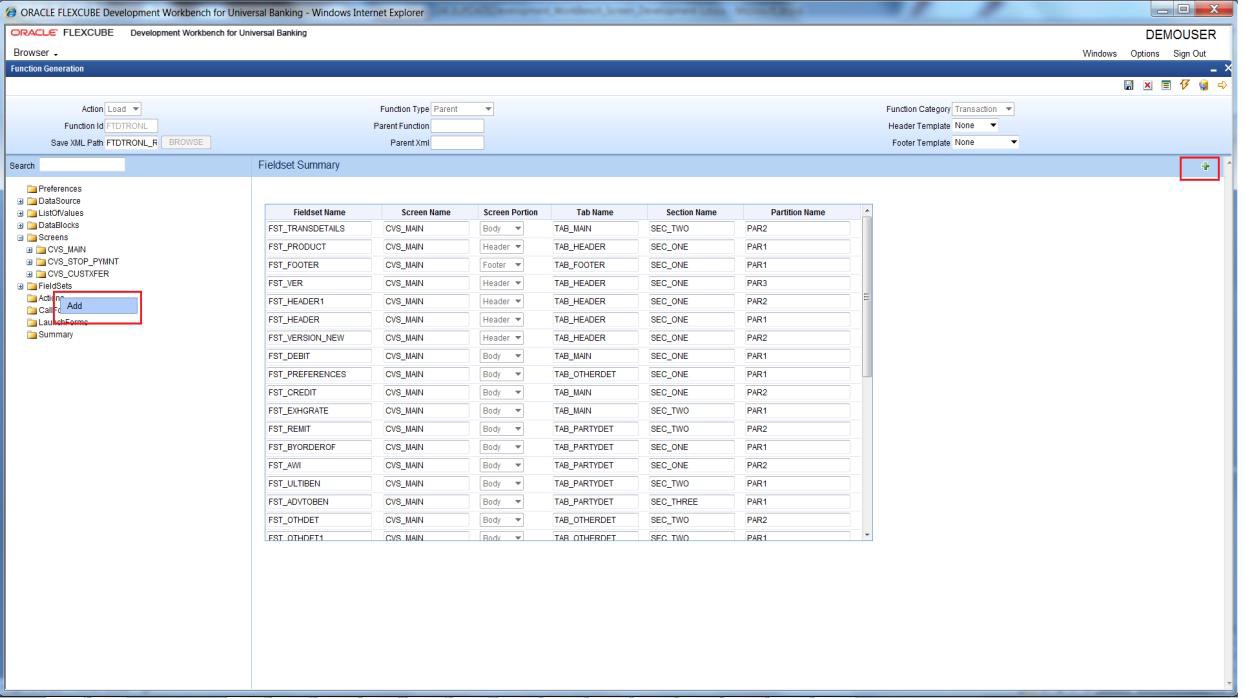Expand the DataBlocks tree node
Image resolution: width=1243 pixels, height=699 pixels.
coord(21,225)
